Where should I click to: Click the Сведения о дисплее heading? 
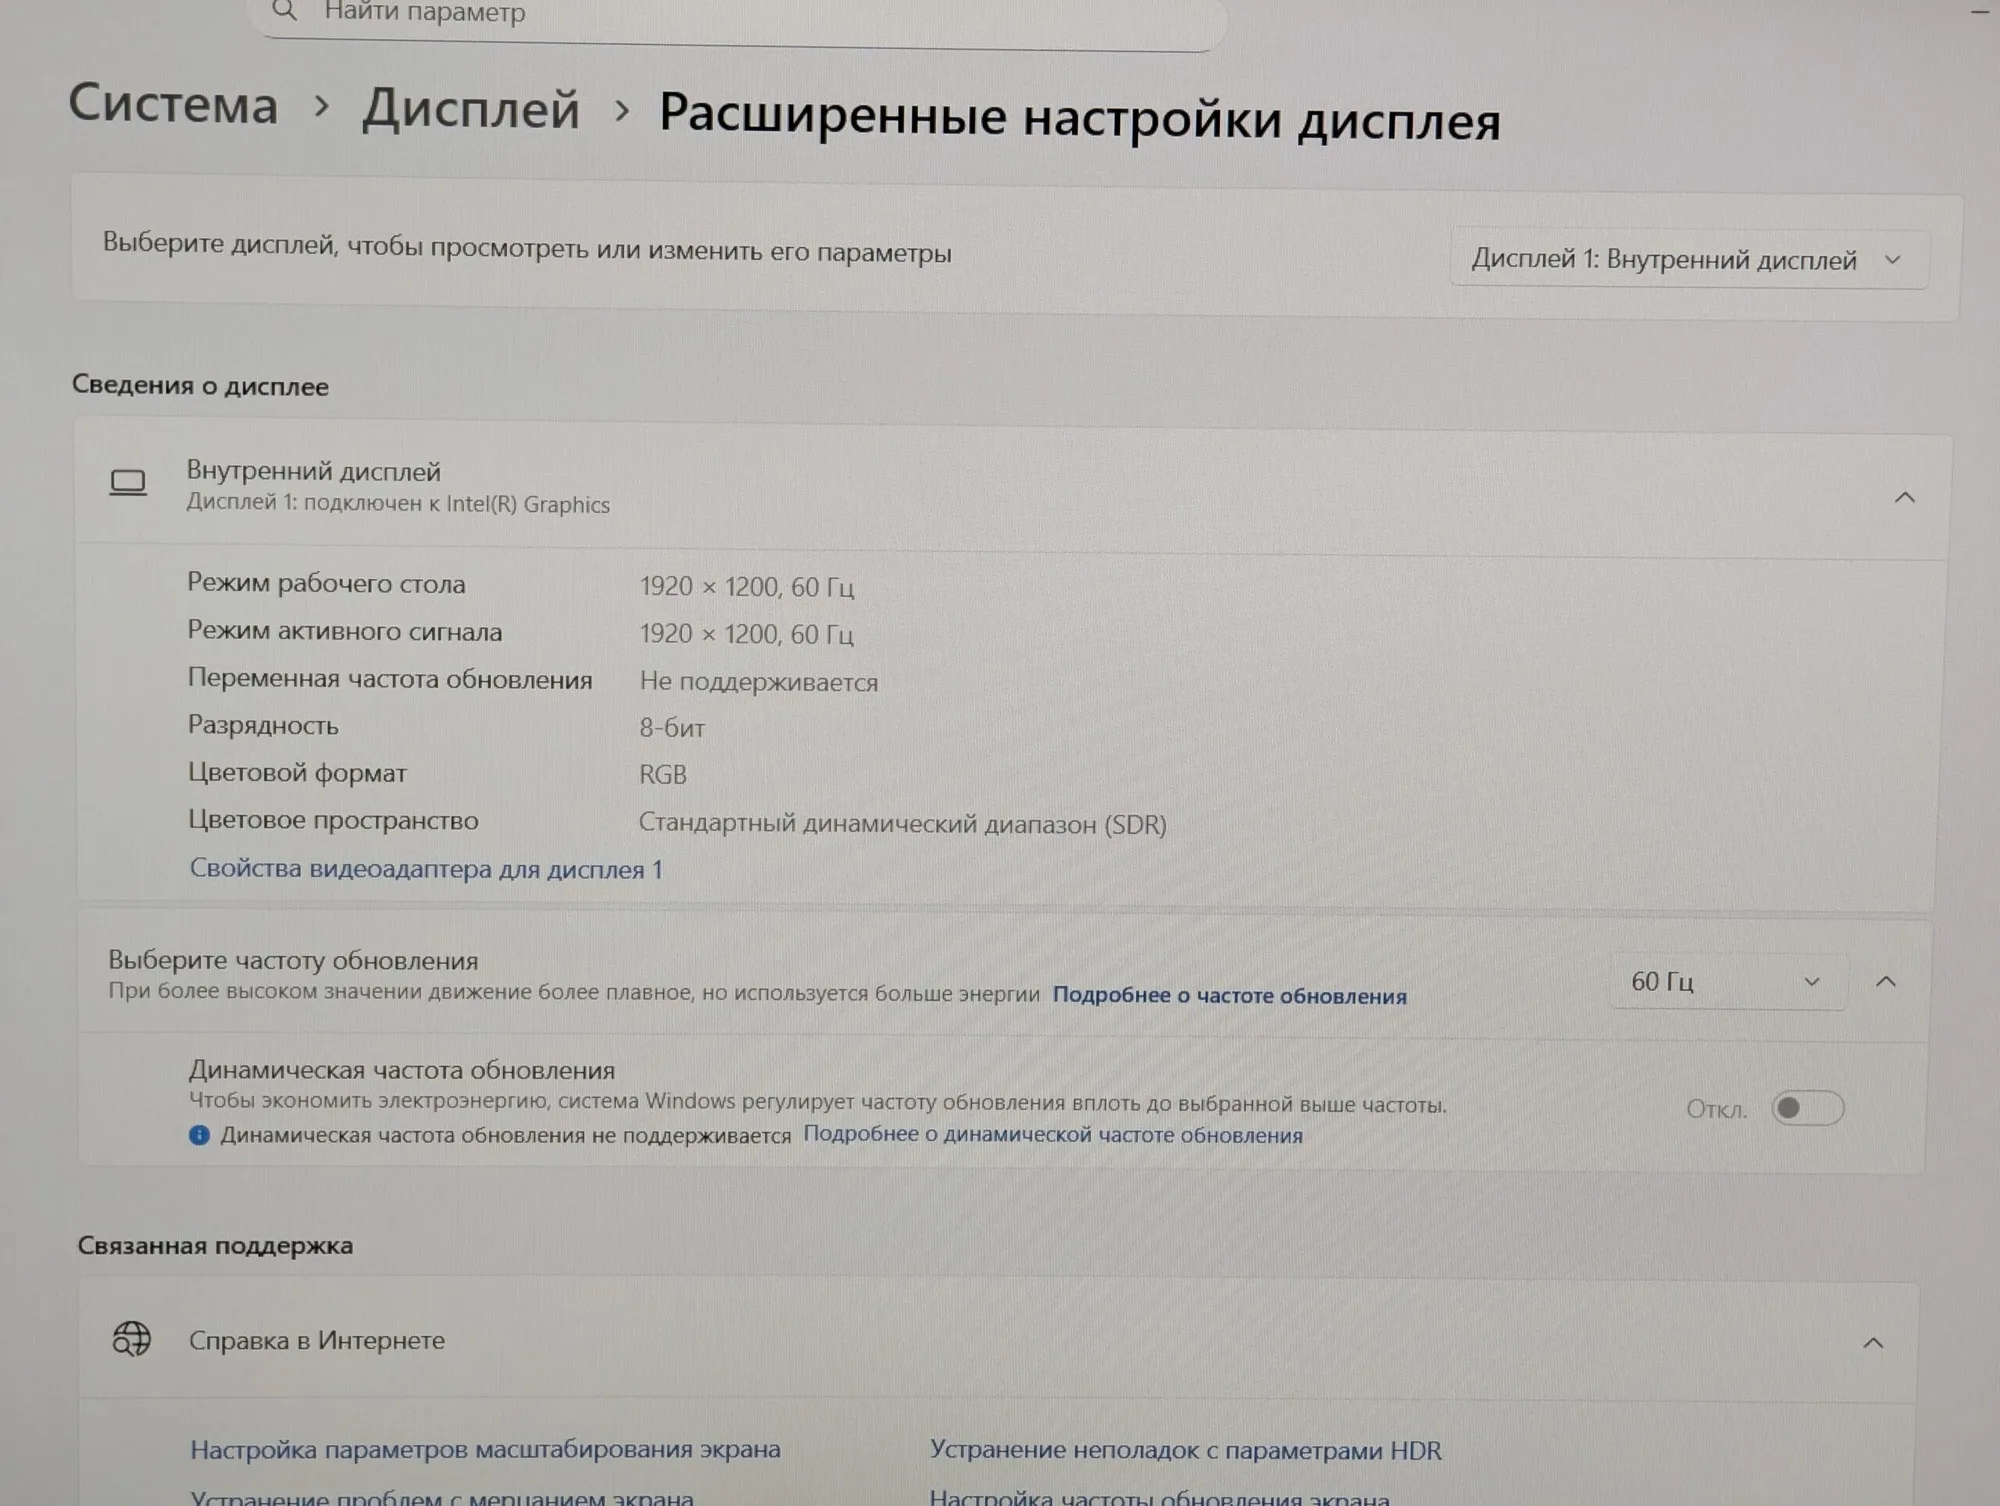200,386
